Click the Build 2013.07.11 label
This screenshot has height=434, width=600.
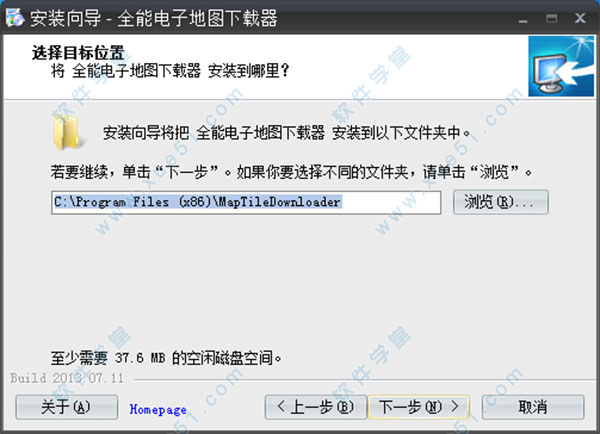(67, 378)
